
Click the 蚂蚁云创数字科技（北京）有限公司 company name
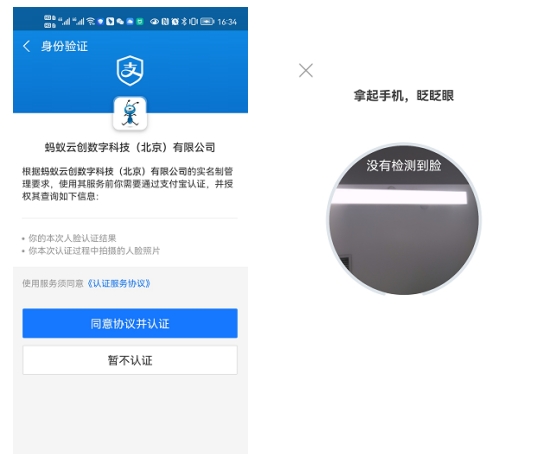(130, 147)
